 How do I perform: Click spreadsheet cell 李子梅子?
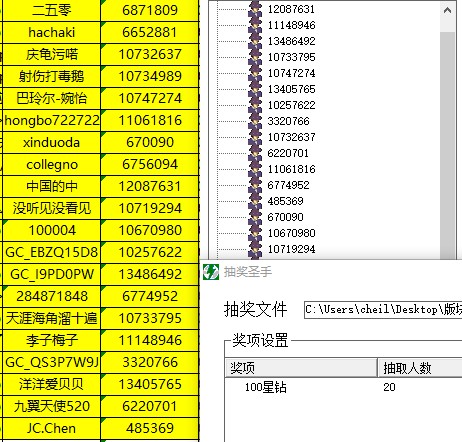pos(51,340)
